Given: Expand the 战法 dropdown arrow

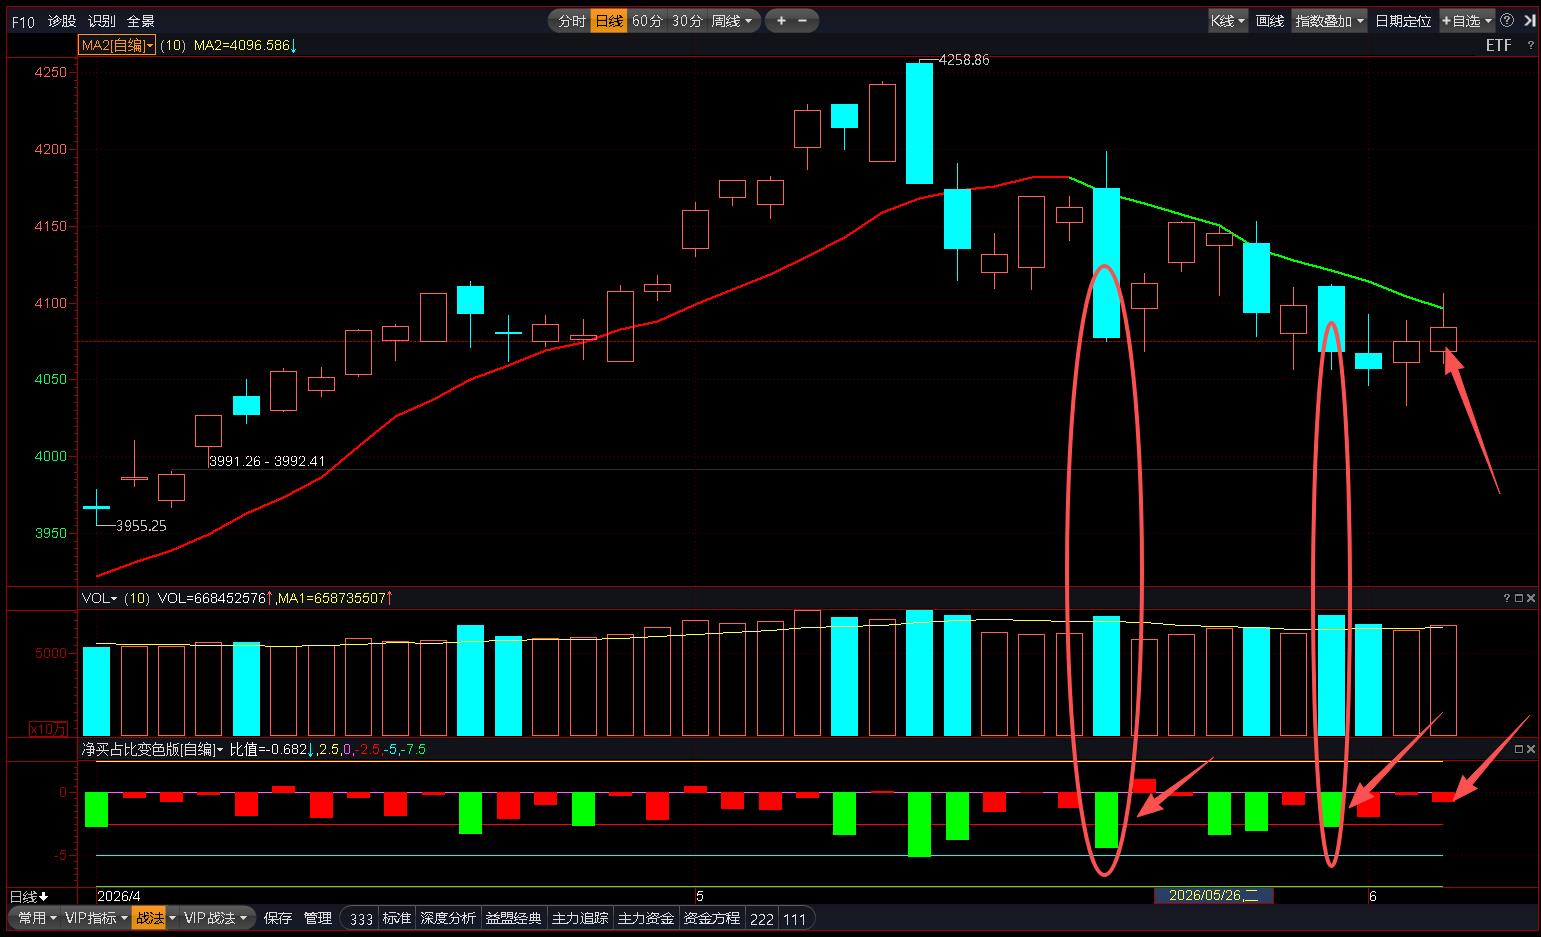Looking at the screenshot, I should [172, 918].
